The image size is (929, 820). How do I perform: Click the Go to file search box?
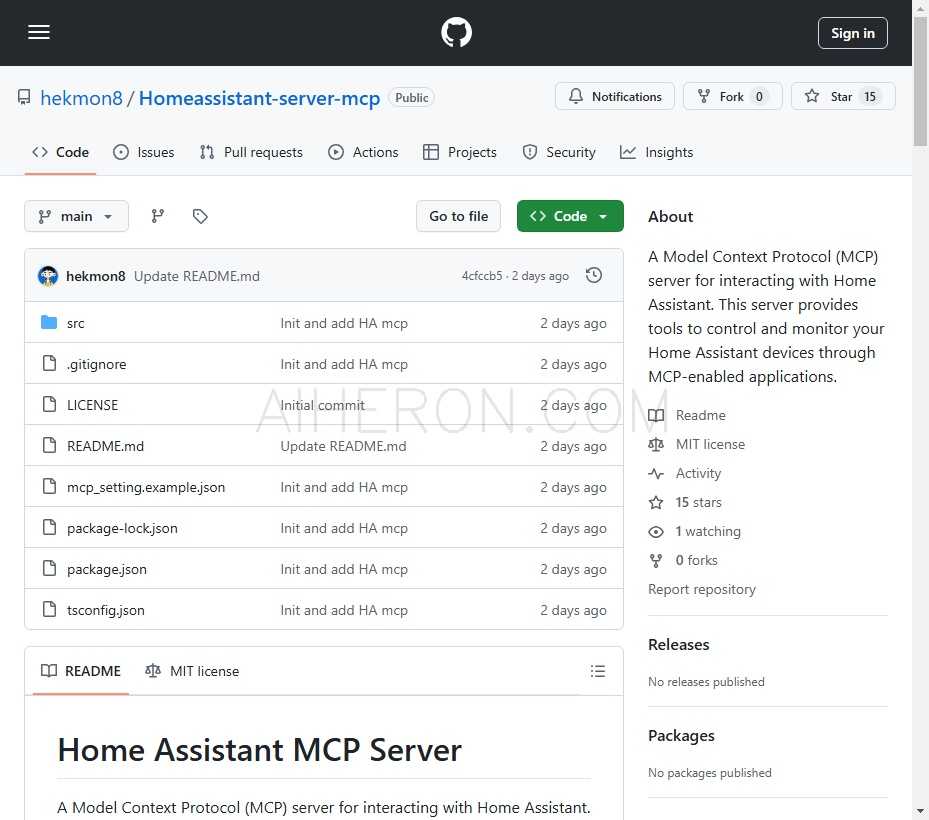coord(458,215)
